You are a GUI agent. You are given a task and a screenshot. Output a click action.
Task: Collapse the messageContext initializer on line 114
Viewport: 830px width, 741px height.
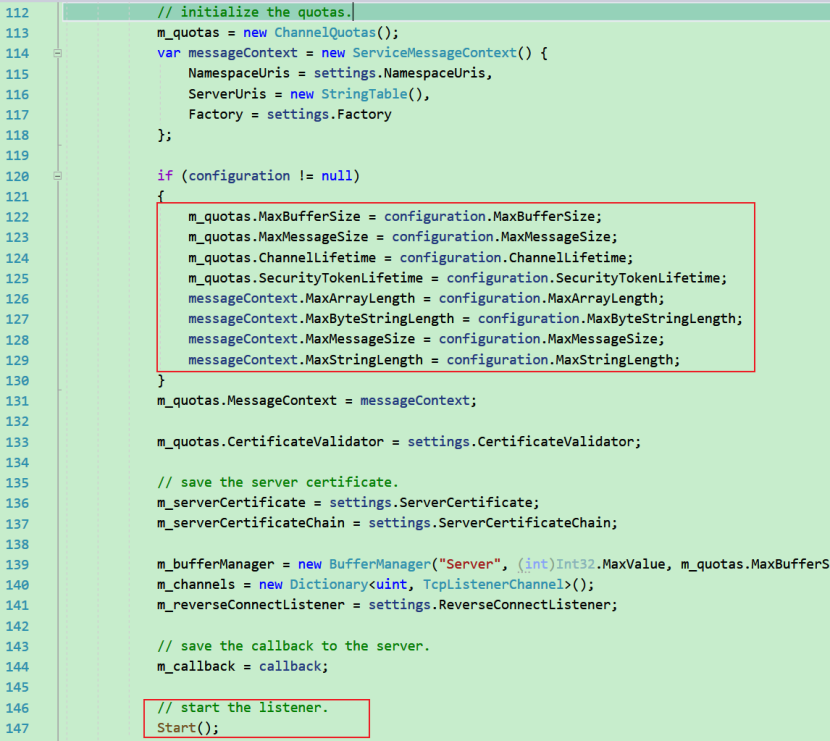[x=58, y=53]
